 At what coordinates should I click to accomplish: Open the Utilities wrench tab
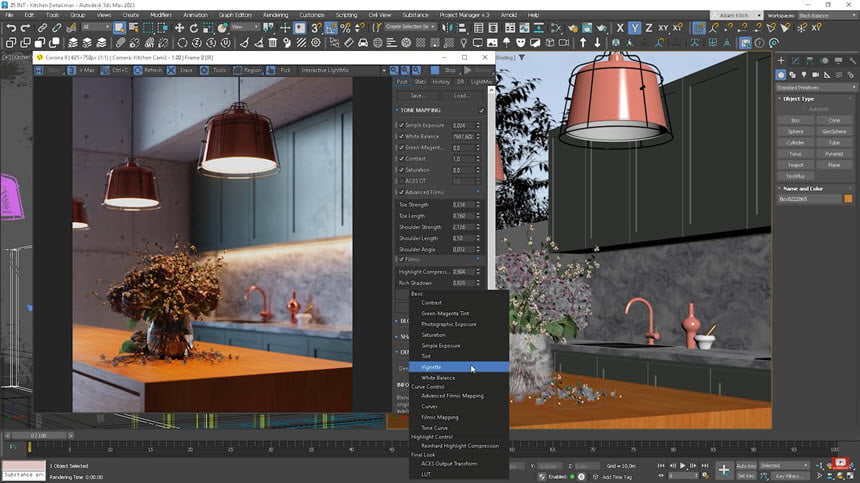click(852, 60)
